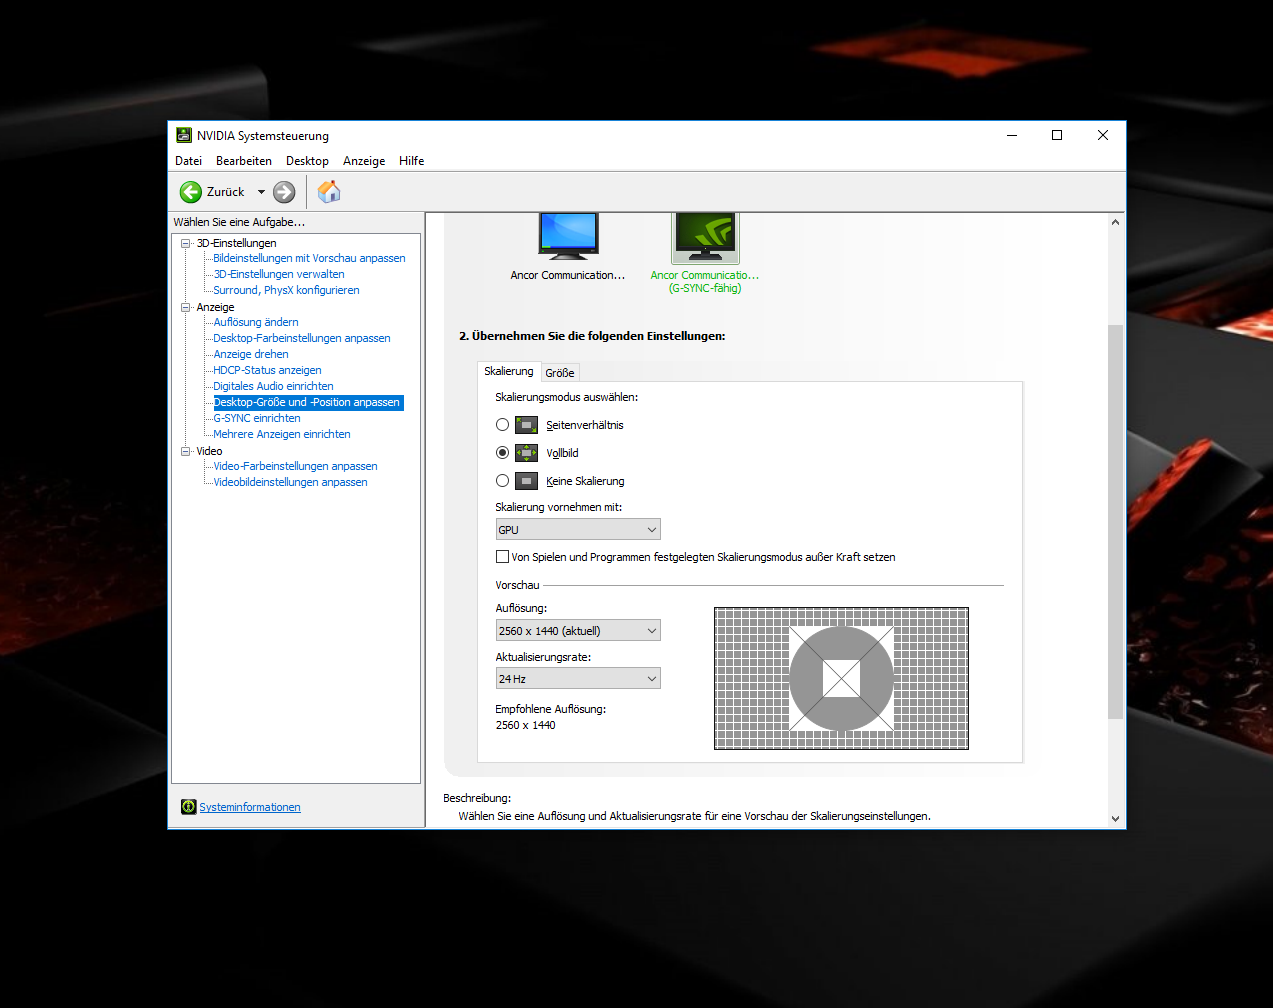Click the Video tree label
Viewport: 1273px width, 1008px height.
[x=209, y=451]
